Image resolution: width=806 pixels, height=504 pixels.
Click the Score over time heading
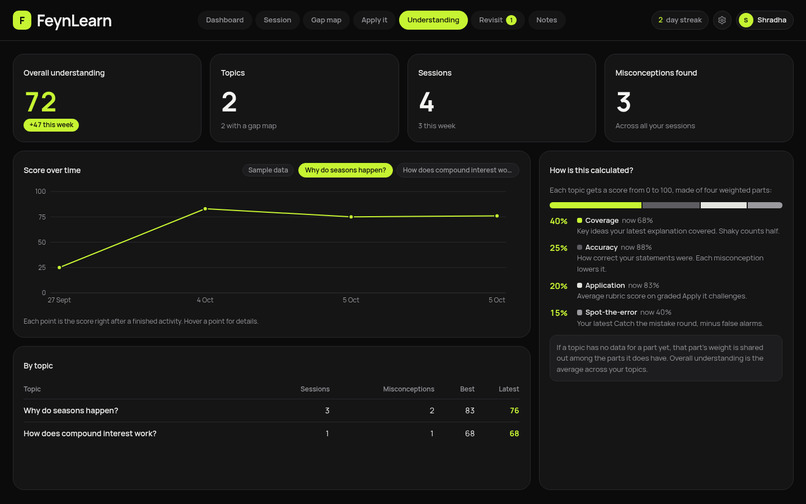coord(52,170)
